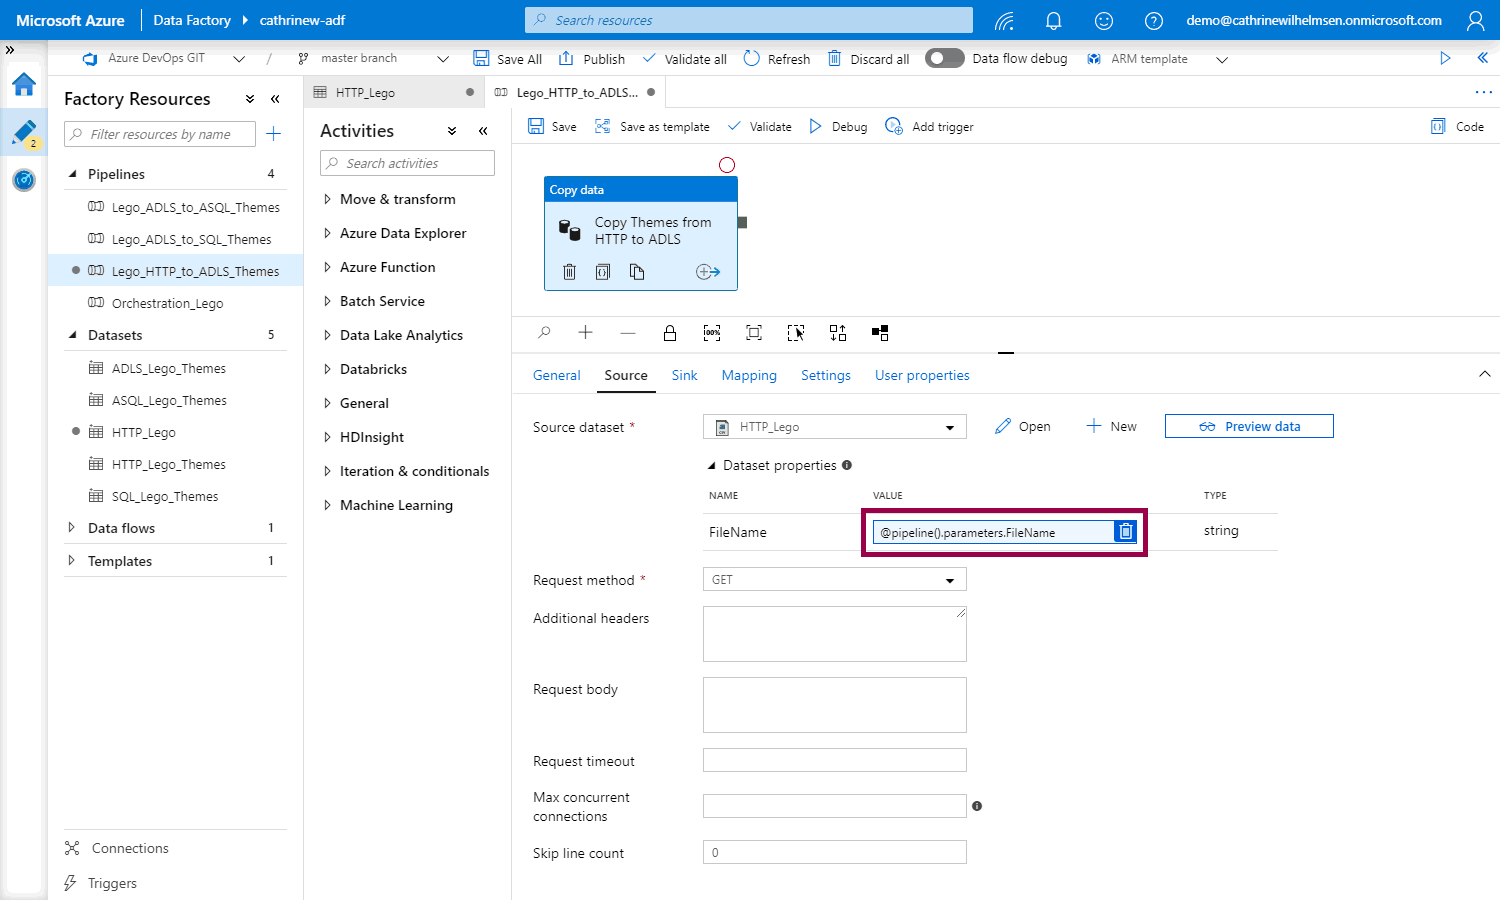Click the zoom to fit icon
The image size is (1500, 900).
coord(754,333)
